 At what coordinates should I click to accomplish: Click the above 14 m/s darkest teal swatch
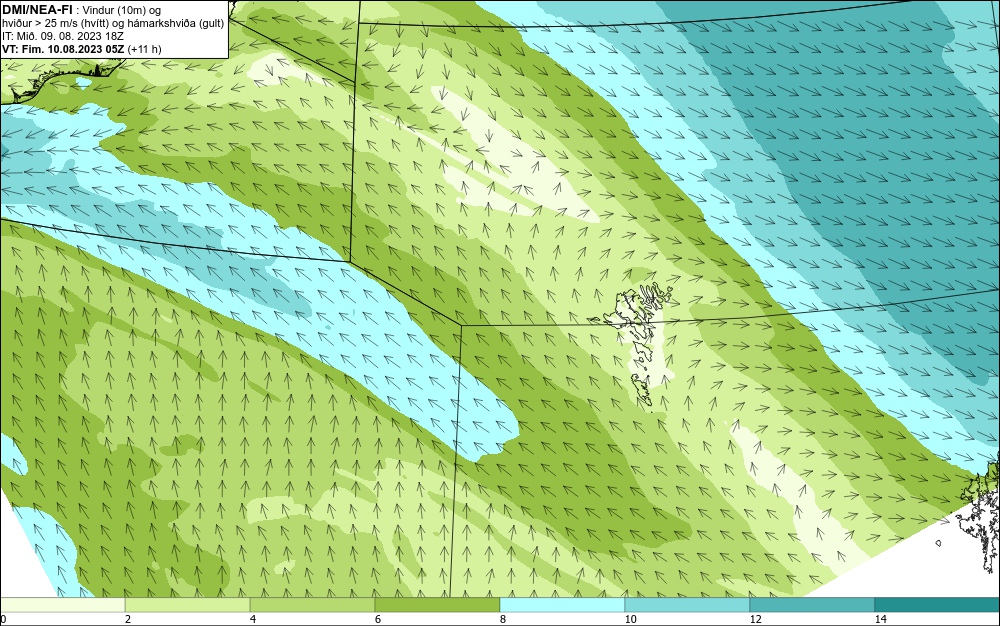pos(938,605)
